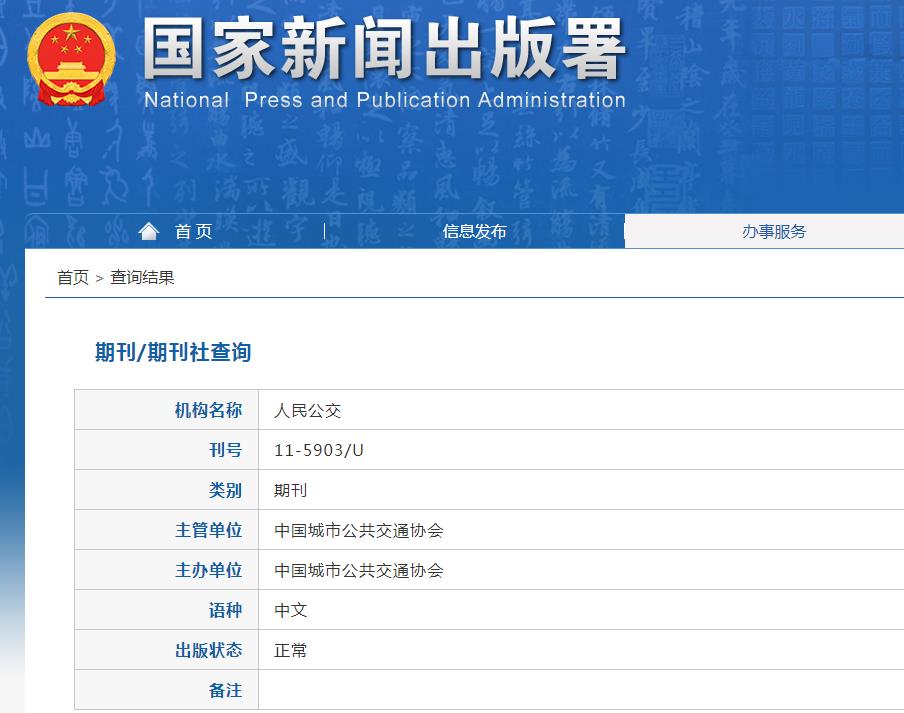Click the divider between nav tabs
This screenshot has width=904, height=713.
pos(324,231)
